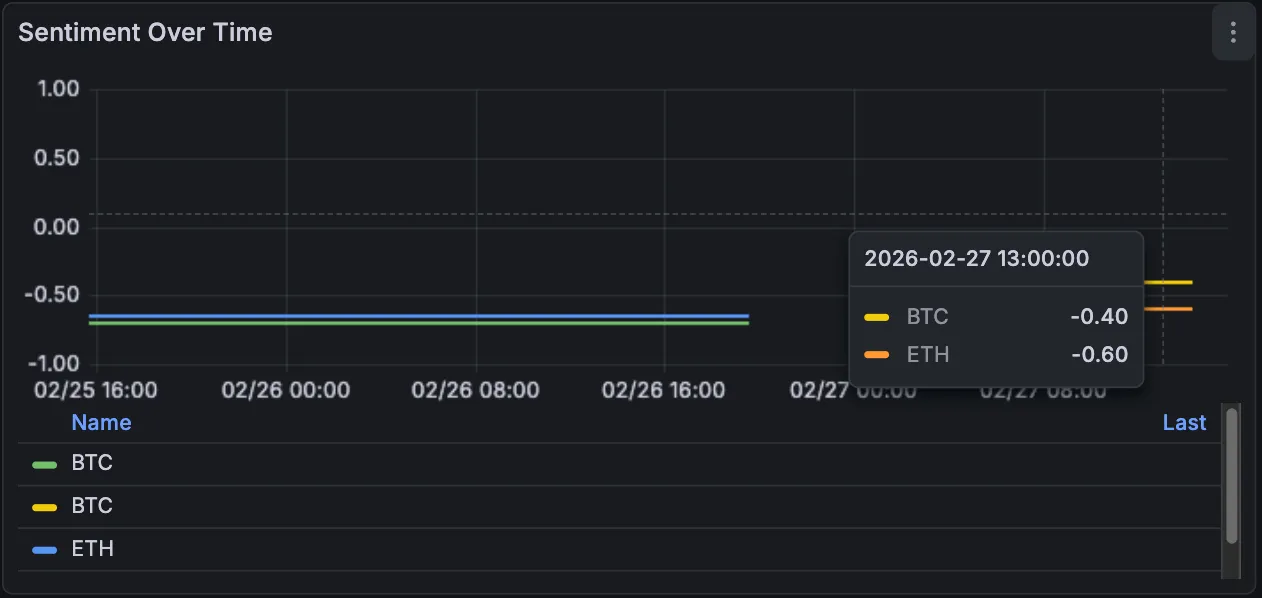Toggle the green BTC series label in legend
Screen dimensions: 1262x598
[x=92, y=464]
